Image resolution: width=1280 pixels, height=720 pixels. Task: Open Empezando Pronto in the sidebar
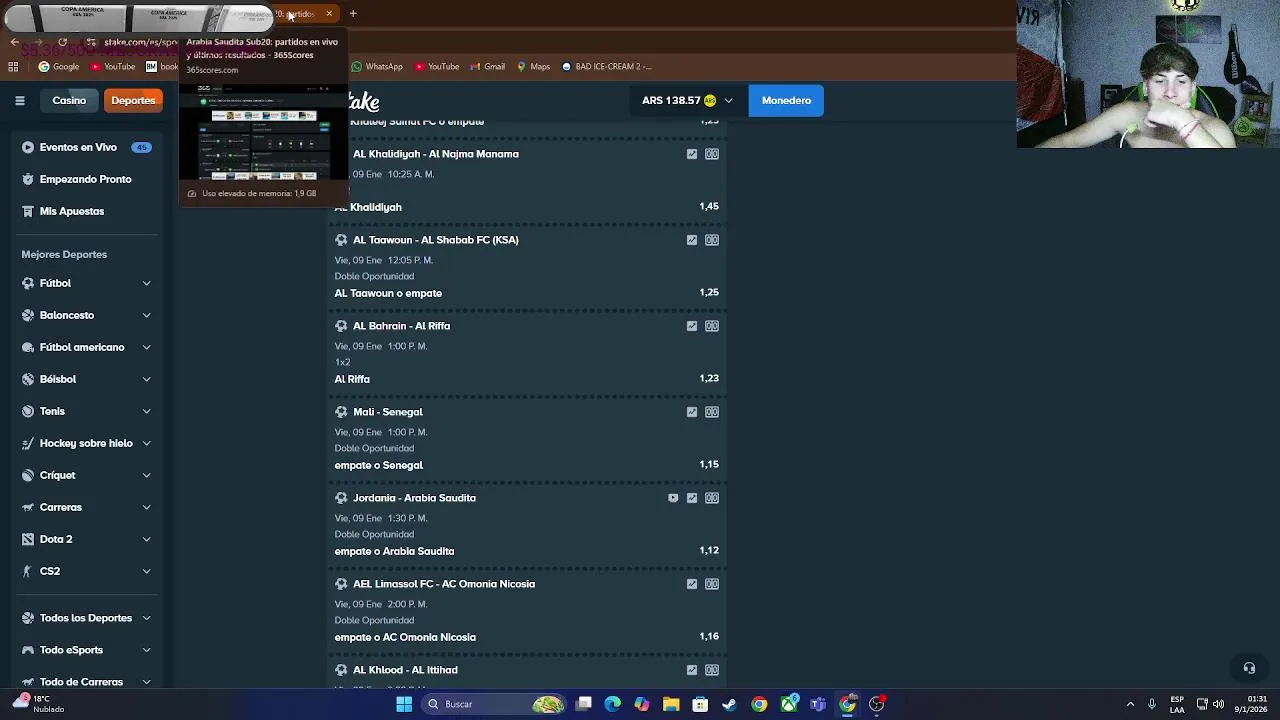[x=85, y=179]
